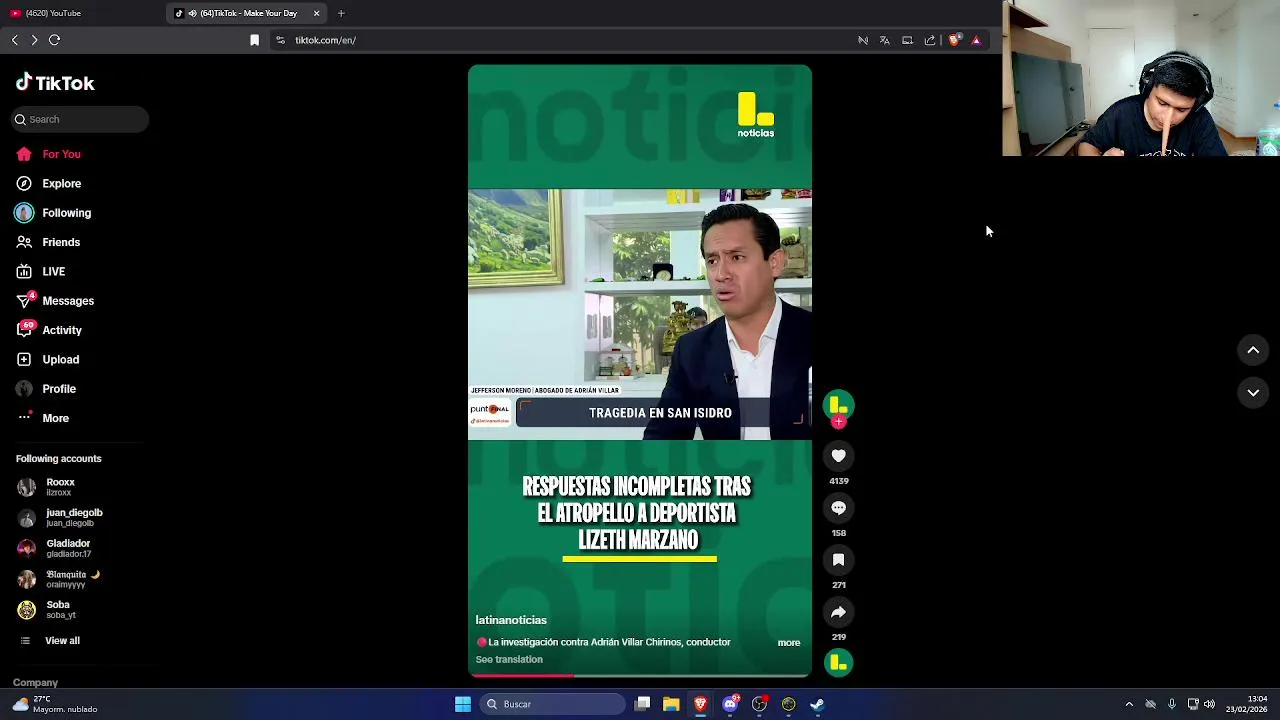This screenshot has height=720, width=1280.
Task: Go to previous video with up chevron
Action: (1253, 350)
